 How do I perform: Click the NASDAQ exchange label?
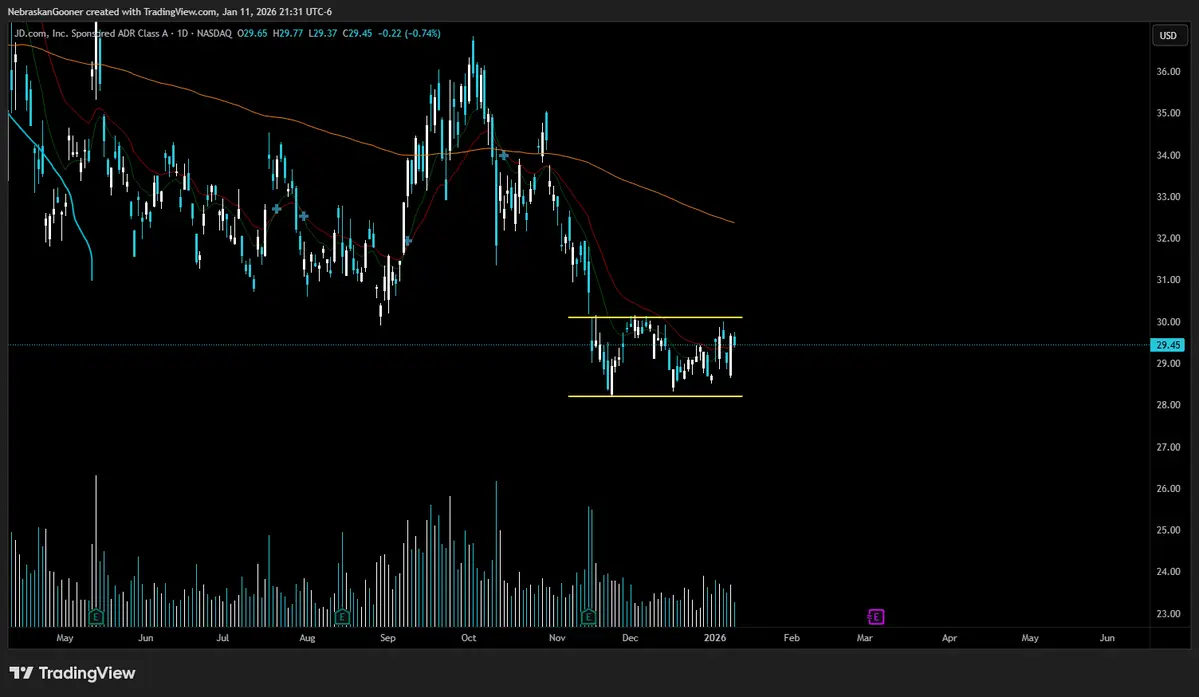[214, 34]
